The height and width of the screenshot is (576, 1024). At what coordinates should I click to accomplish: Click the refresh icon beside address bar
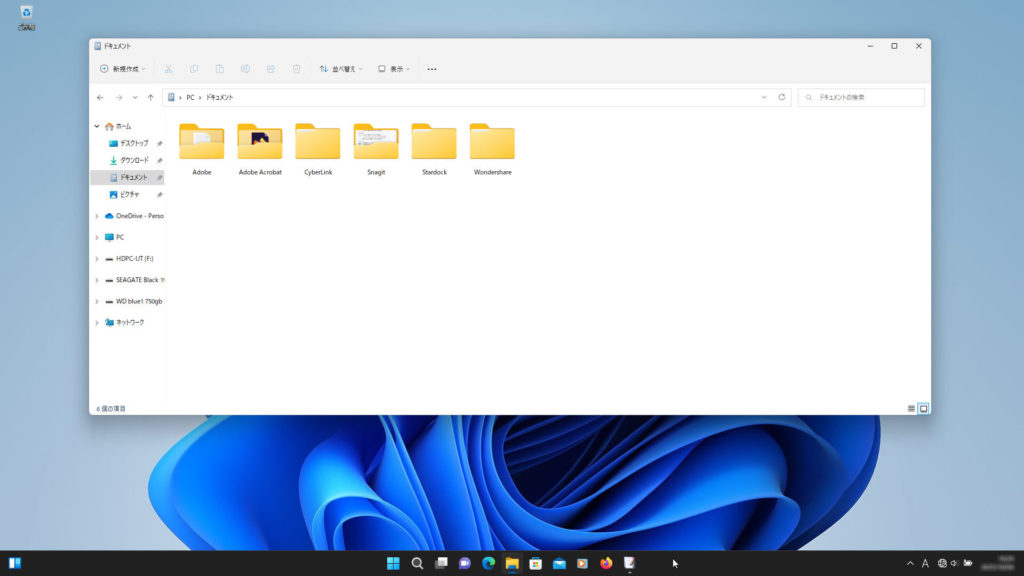781,97
